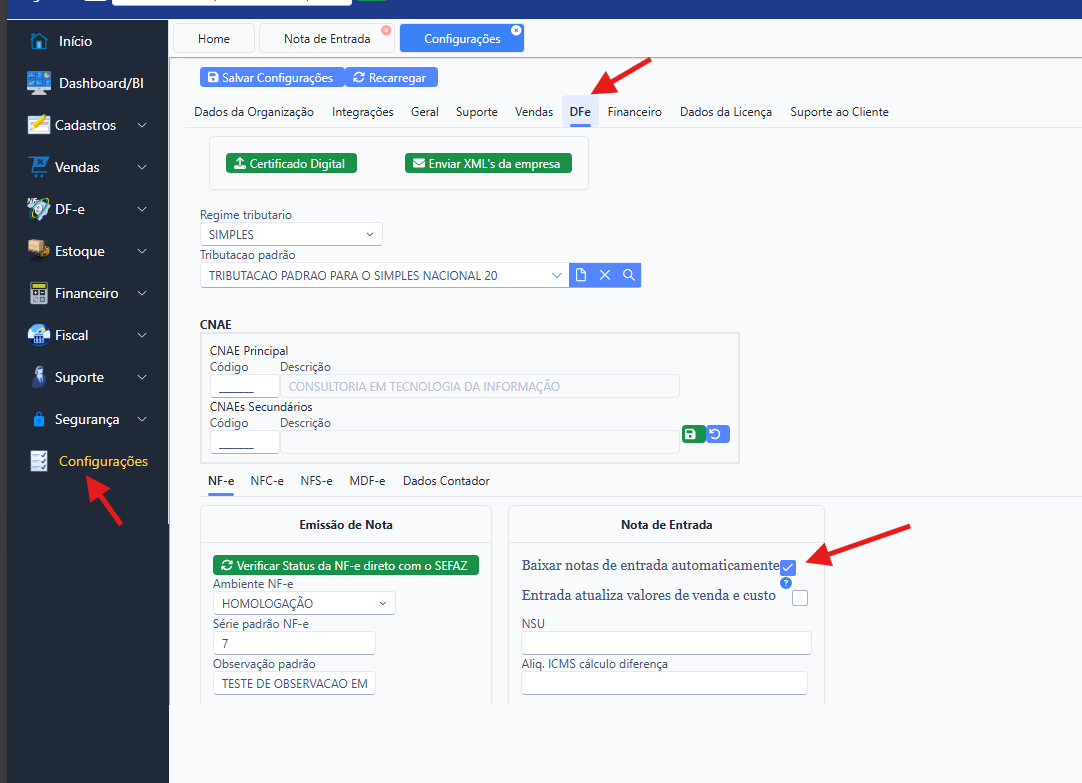Uncheck Baixar notas de entrada automaticamente
Image resolution: width=1082 pixels, height=783 pixels.
click(x=788, y=567)
